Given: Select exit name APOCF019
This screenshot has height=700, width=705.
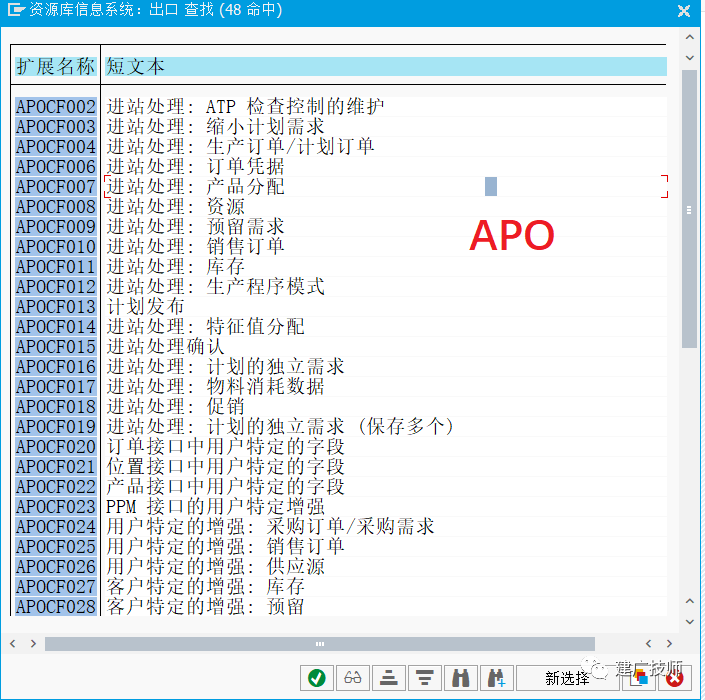Looking at the screenshot, I should (56, 427).
